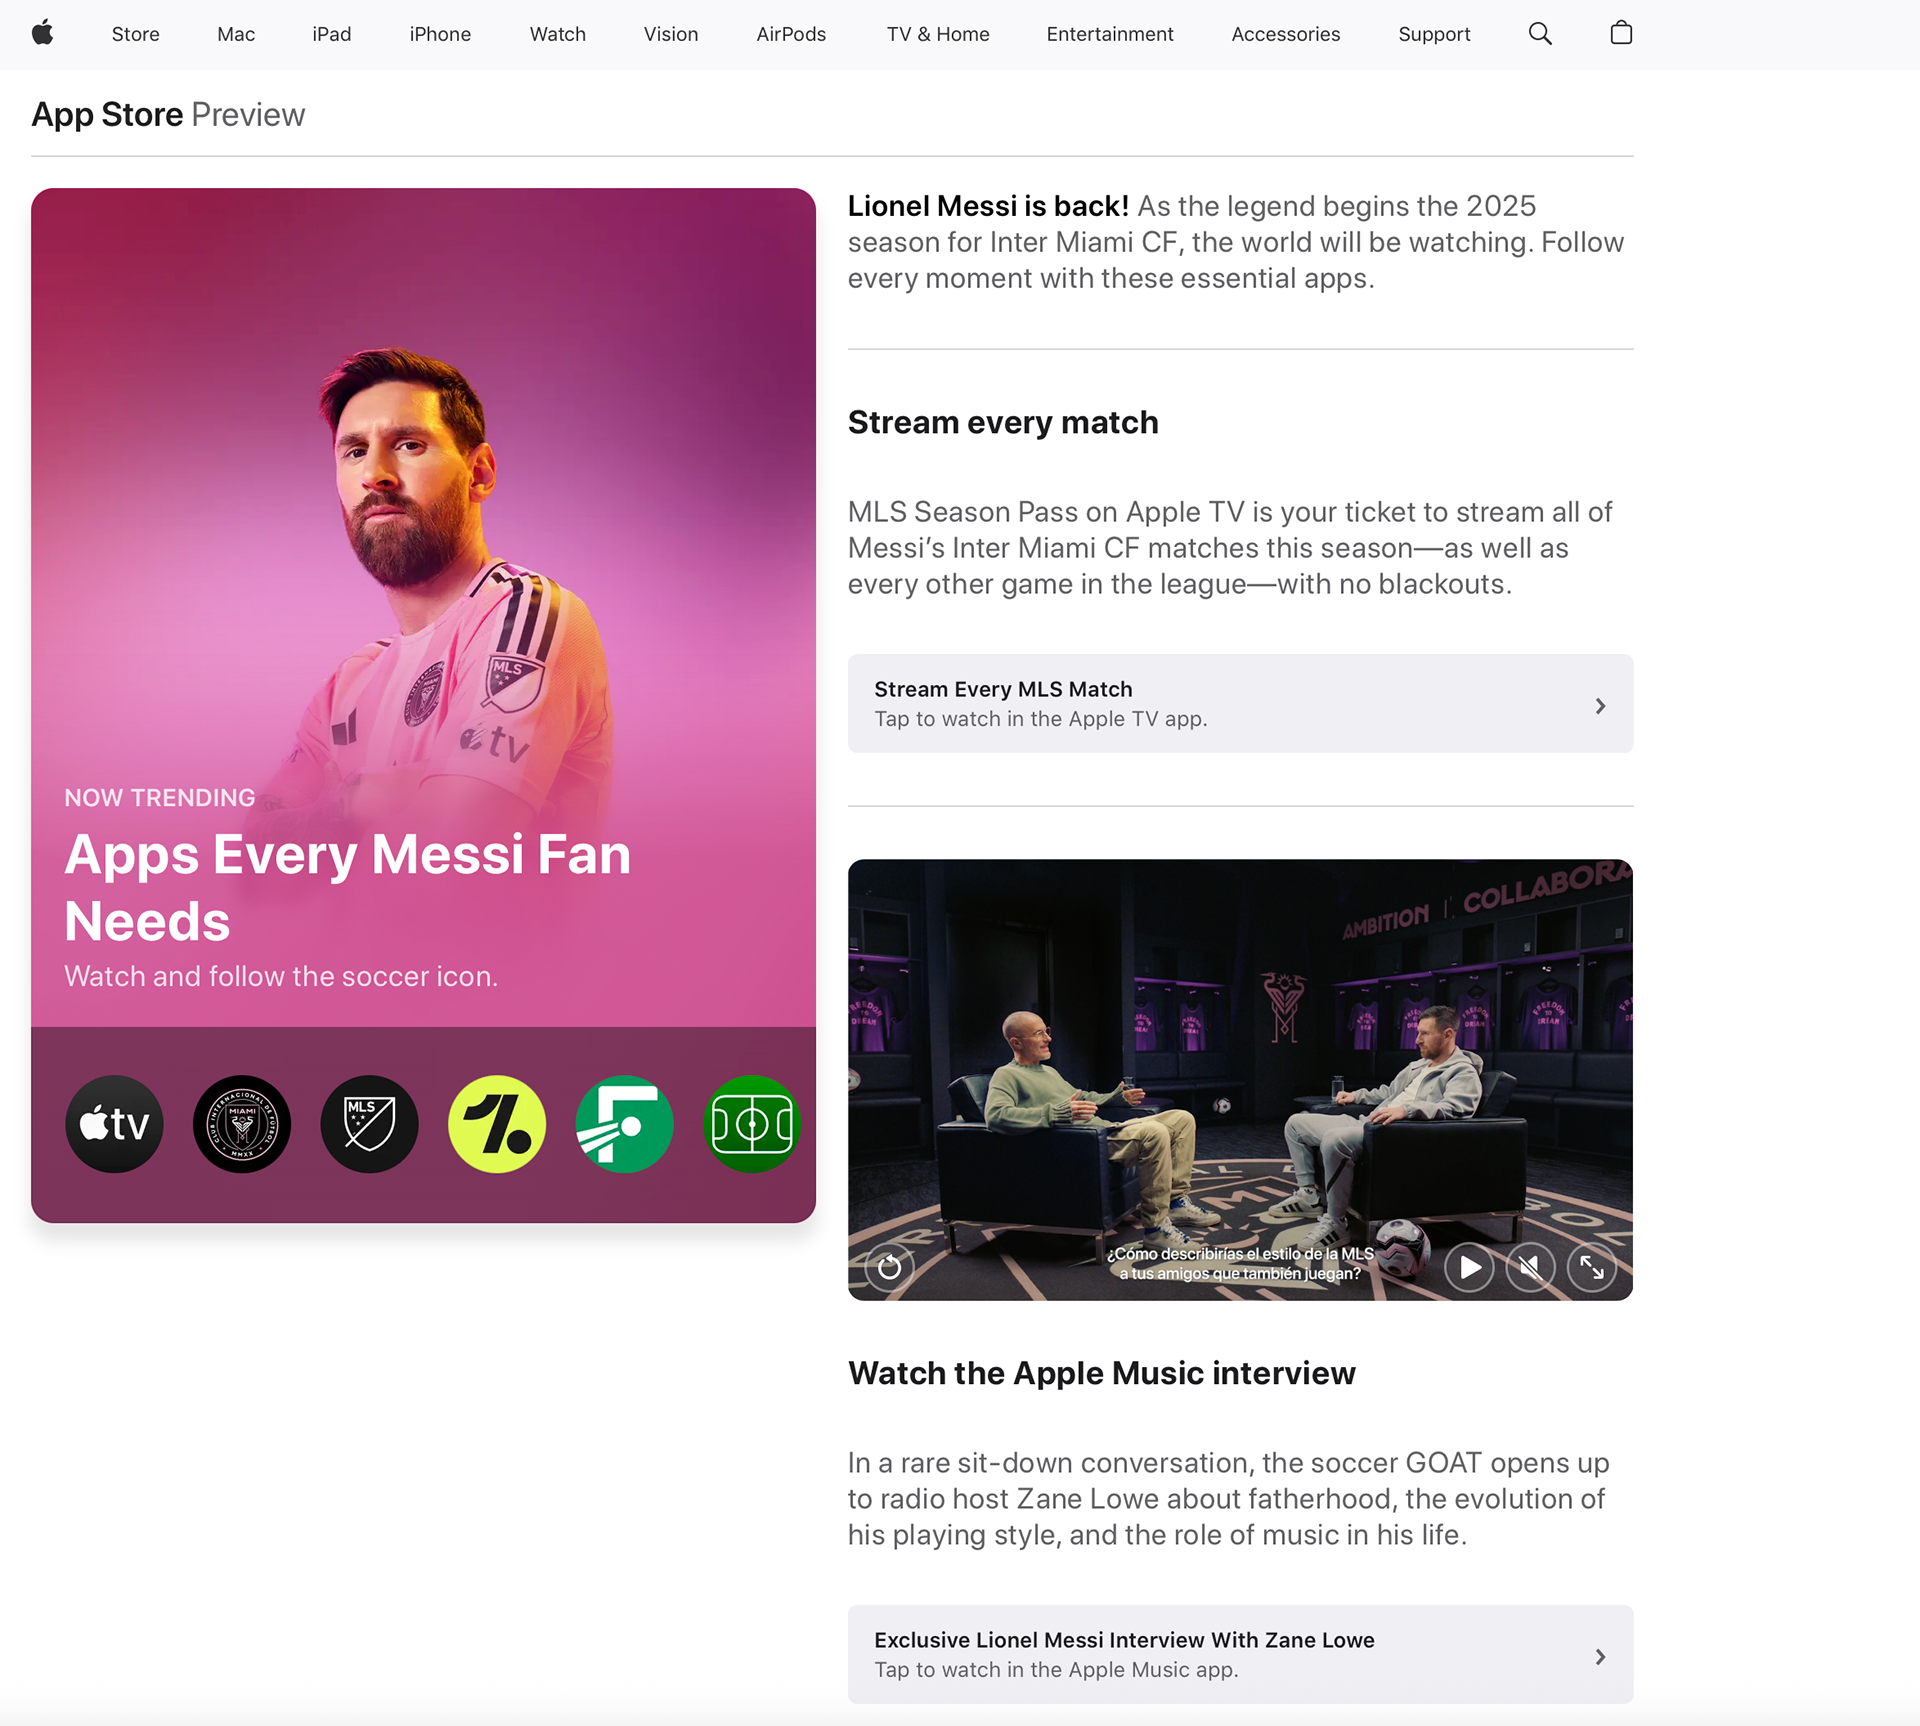Click chevron on Exclusive Lionel Messi Interview
This screenshot has width=1920, height=1726.
1600,1657
